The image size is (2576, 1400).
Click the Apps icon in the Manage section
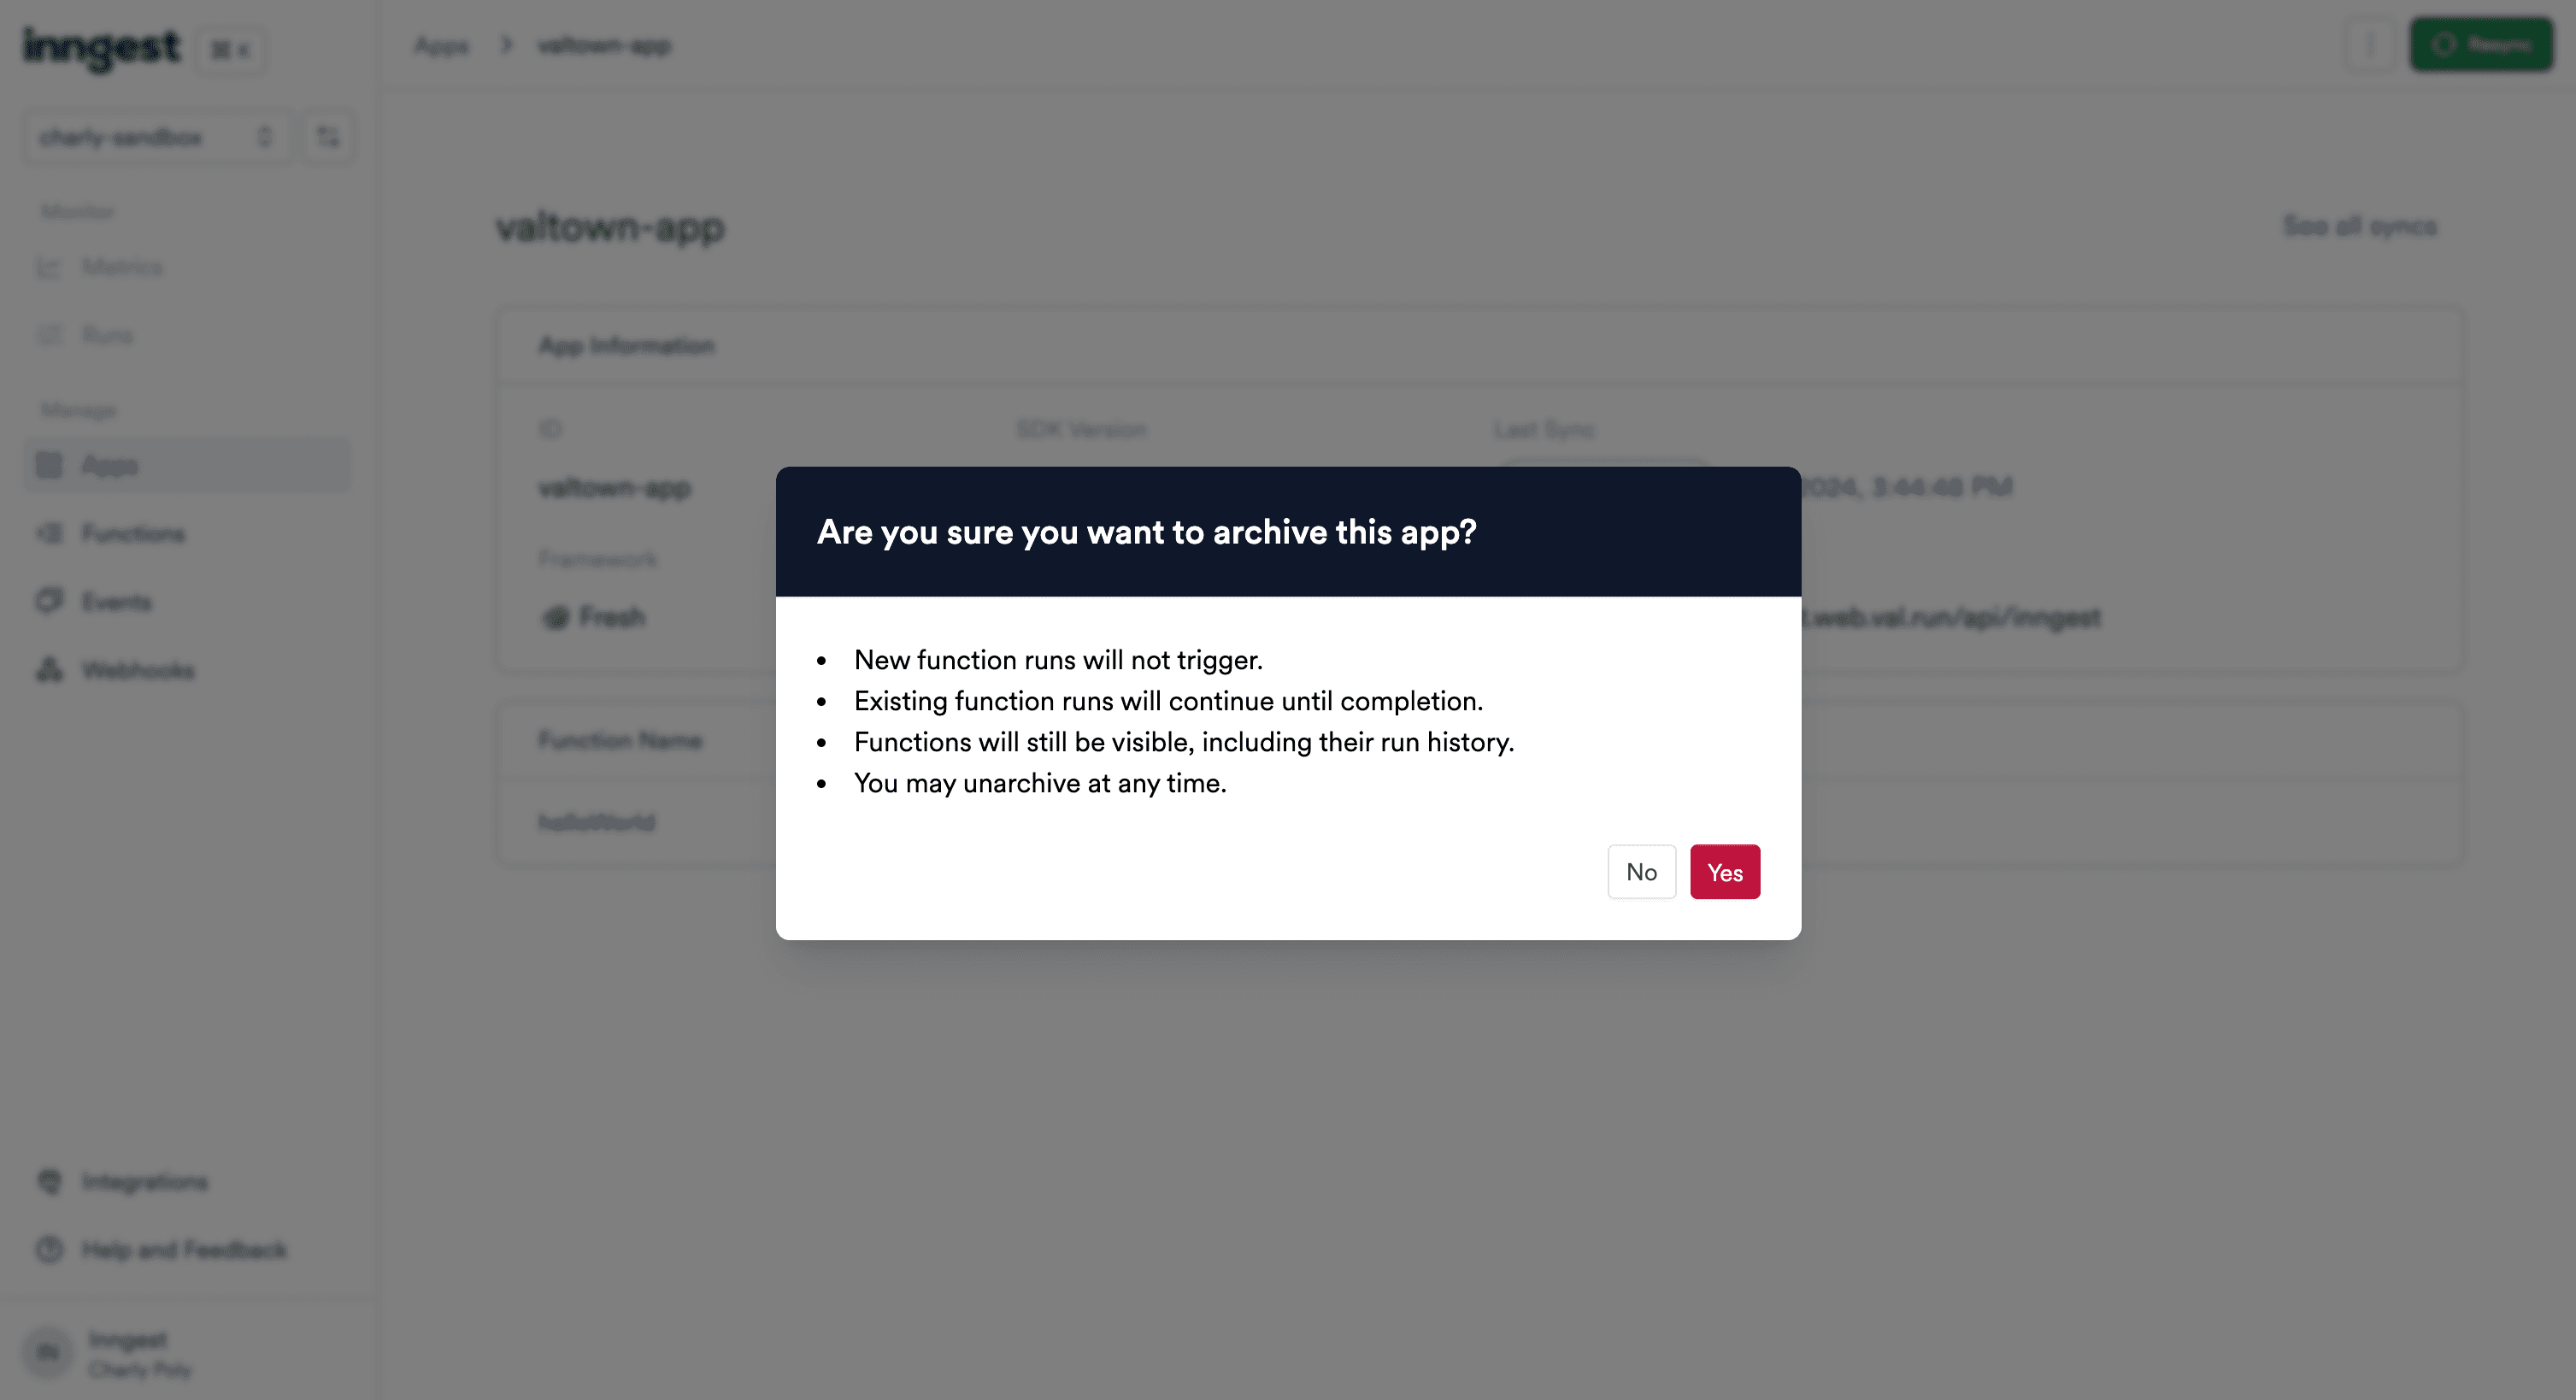[x=49, y=464]
